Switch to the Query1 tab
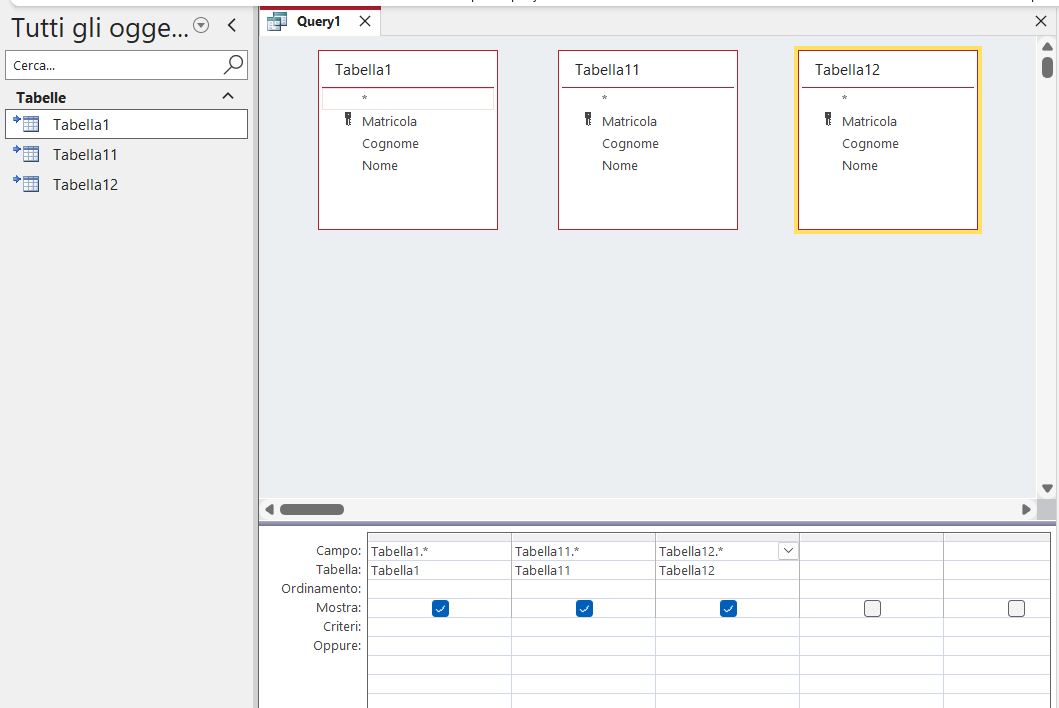This screenshot has width=1059, height=708. click(319, 22)
